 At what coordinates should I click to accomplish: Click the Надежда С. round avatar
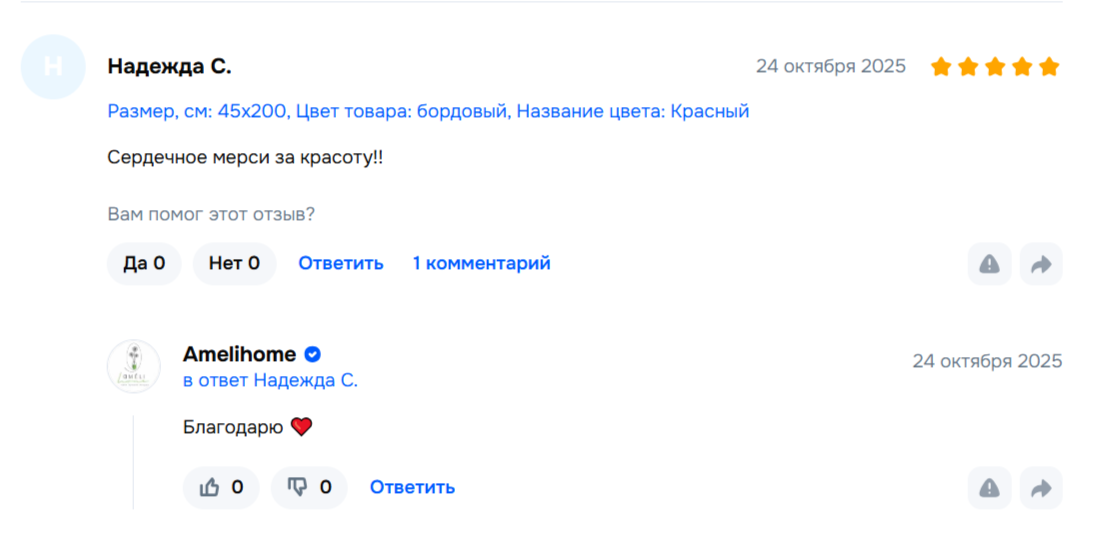pos(53,67)
